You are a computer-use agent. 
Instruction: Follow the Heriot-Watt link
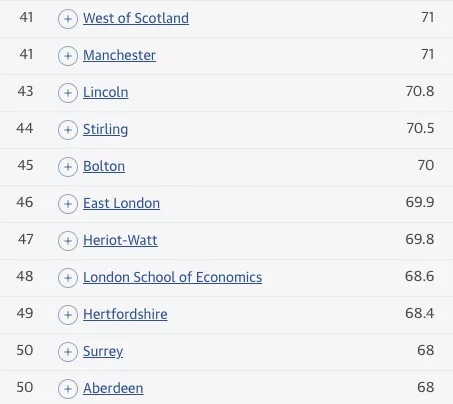pyautogui.click(x=120, y=240)
